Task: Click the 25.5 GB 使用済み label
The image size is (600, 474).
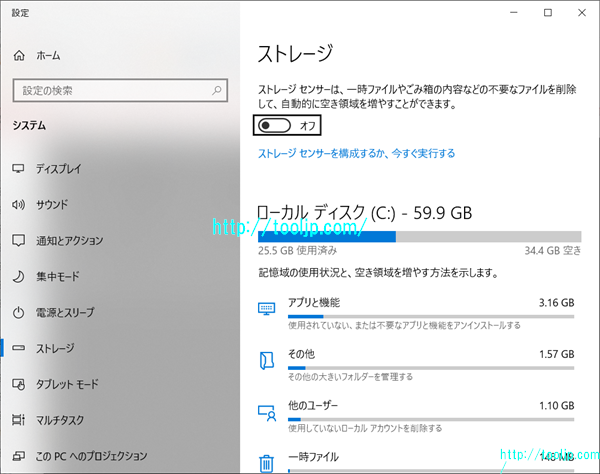Action: click(297, 251)
